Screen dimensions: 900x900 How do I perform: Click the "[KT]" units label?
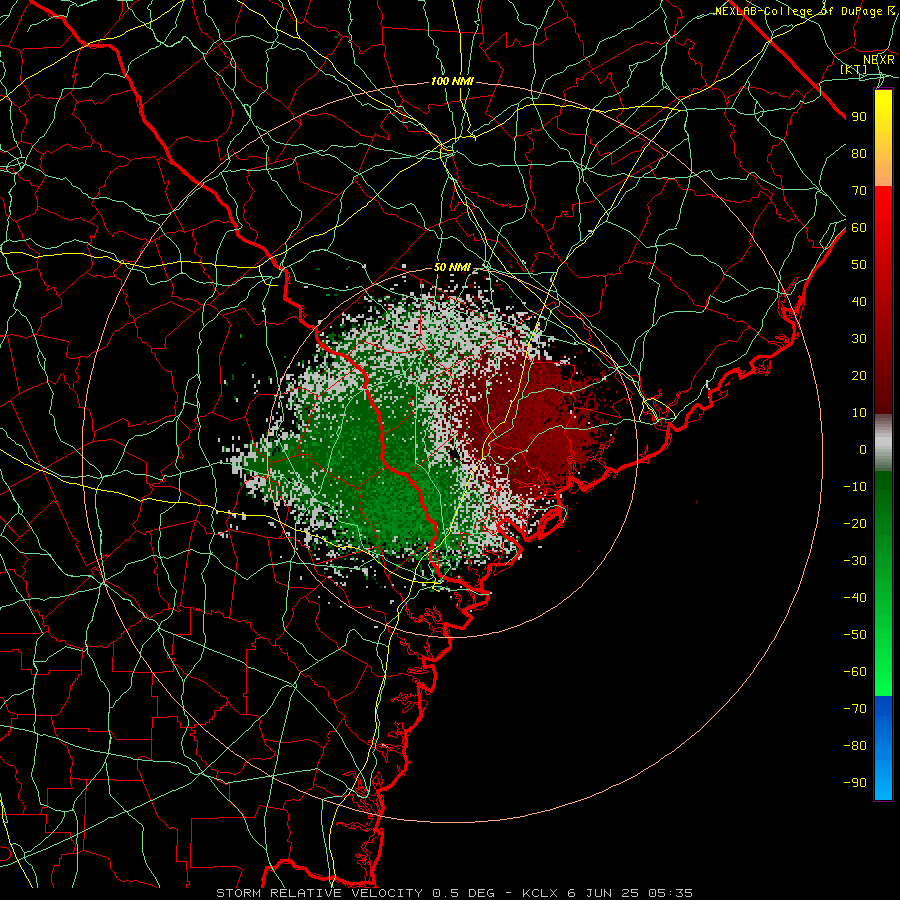point(854,69)
